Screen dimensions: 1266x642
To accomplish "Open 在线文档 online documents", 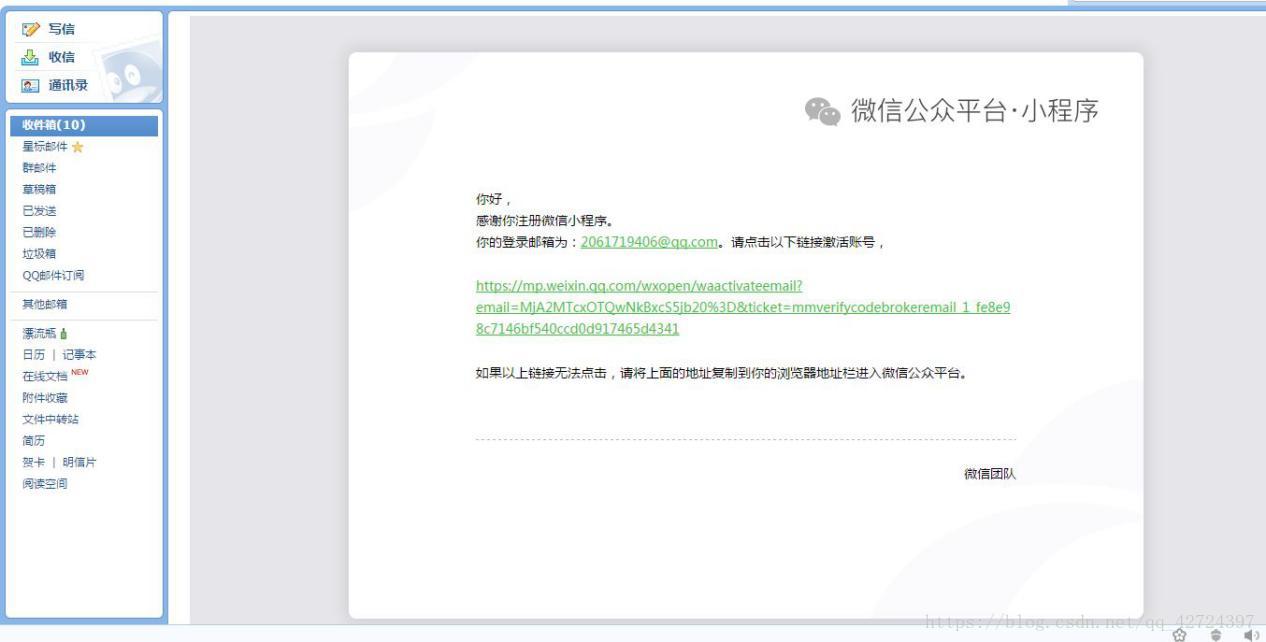I will tap(45, 377).
